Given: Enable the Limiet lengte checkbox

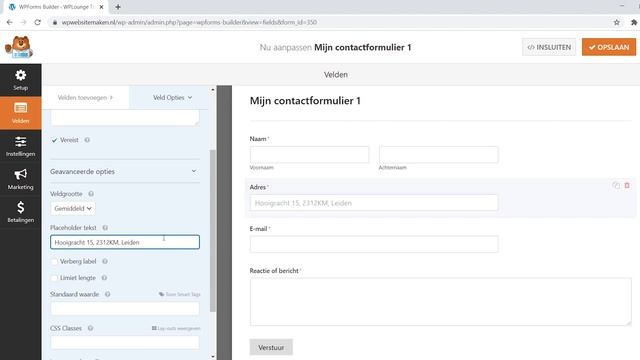Looking at the screenshot, I should (x=54, y=278).
